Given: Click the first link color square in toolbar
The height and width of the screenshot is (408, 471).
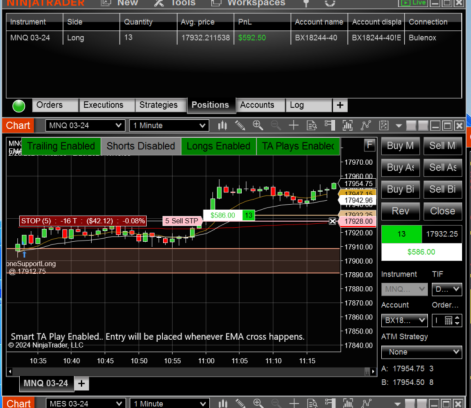Looking at the screenshot, I should 411,126.
